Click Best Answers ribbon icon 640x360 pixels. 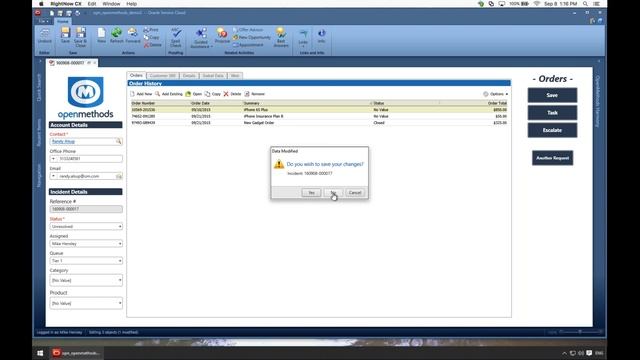click(281, 37)
